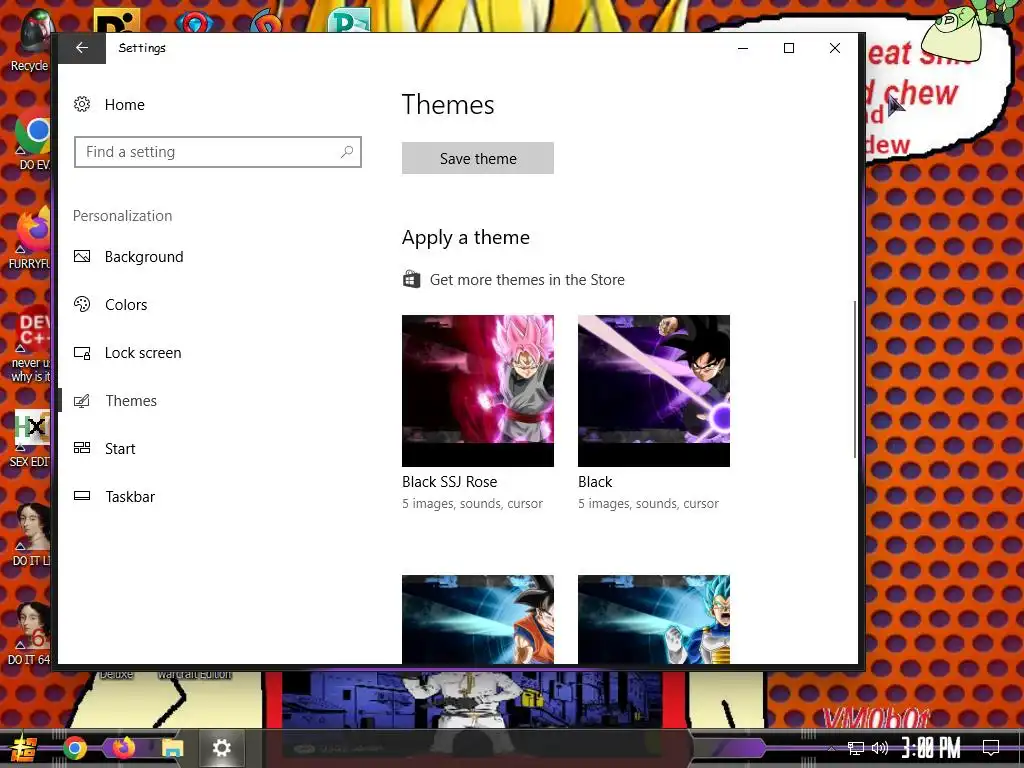Image resolution: width=1024 pixels, height=768 pixels.
Task: Click the Lock screen icon
Action: [82, 353]
